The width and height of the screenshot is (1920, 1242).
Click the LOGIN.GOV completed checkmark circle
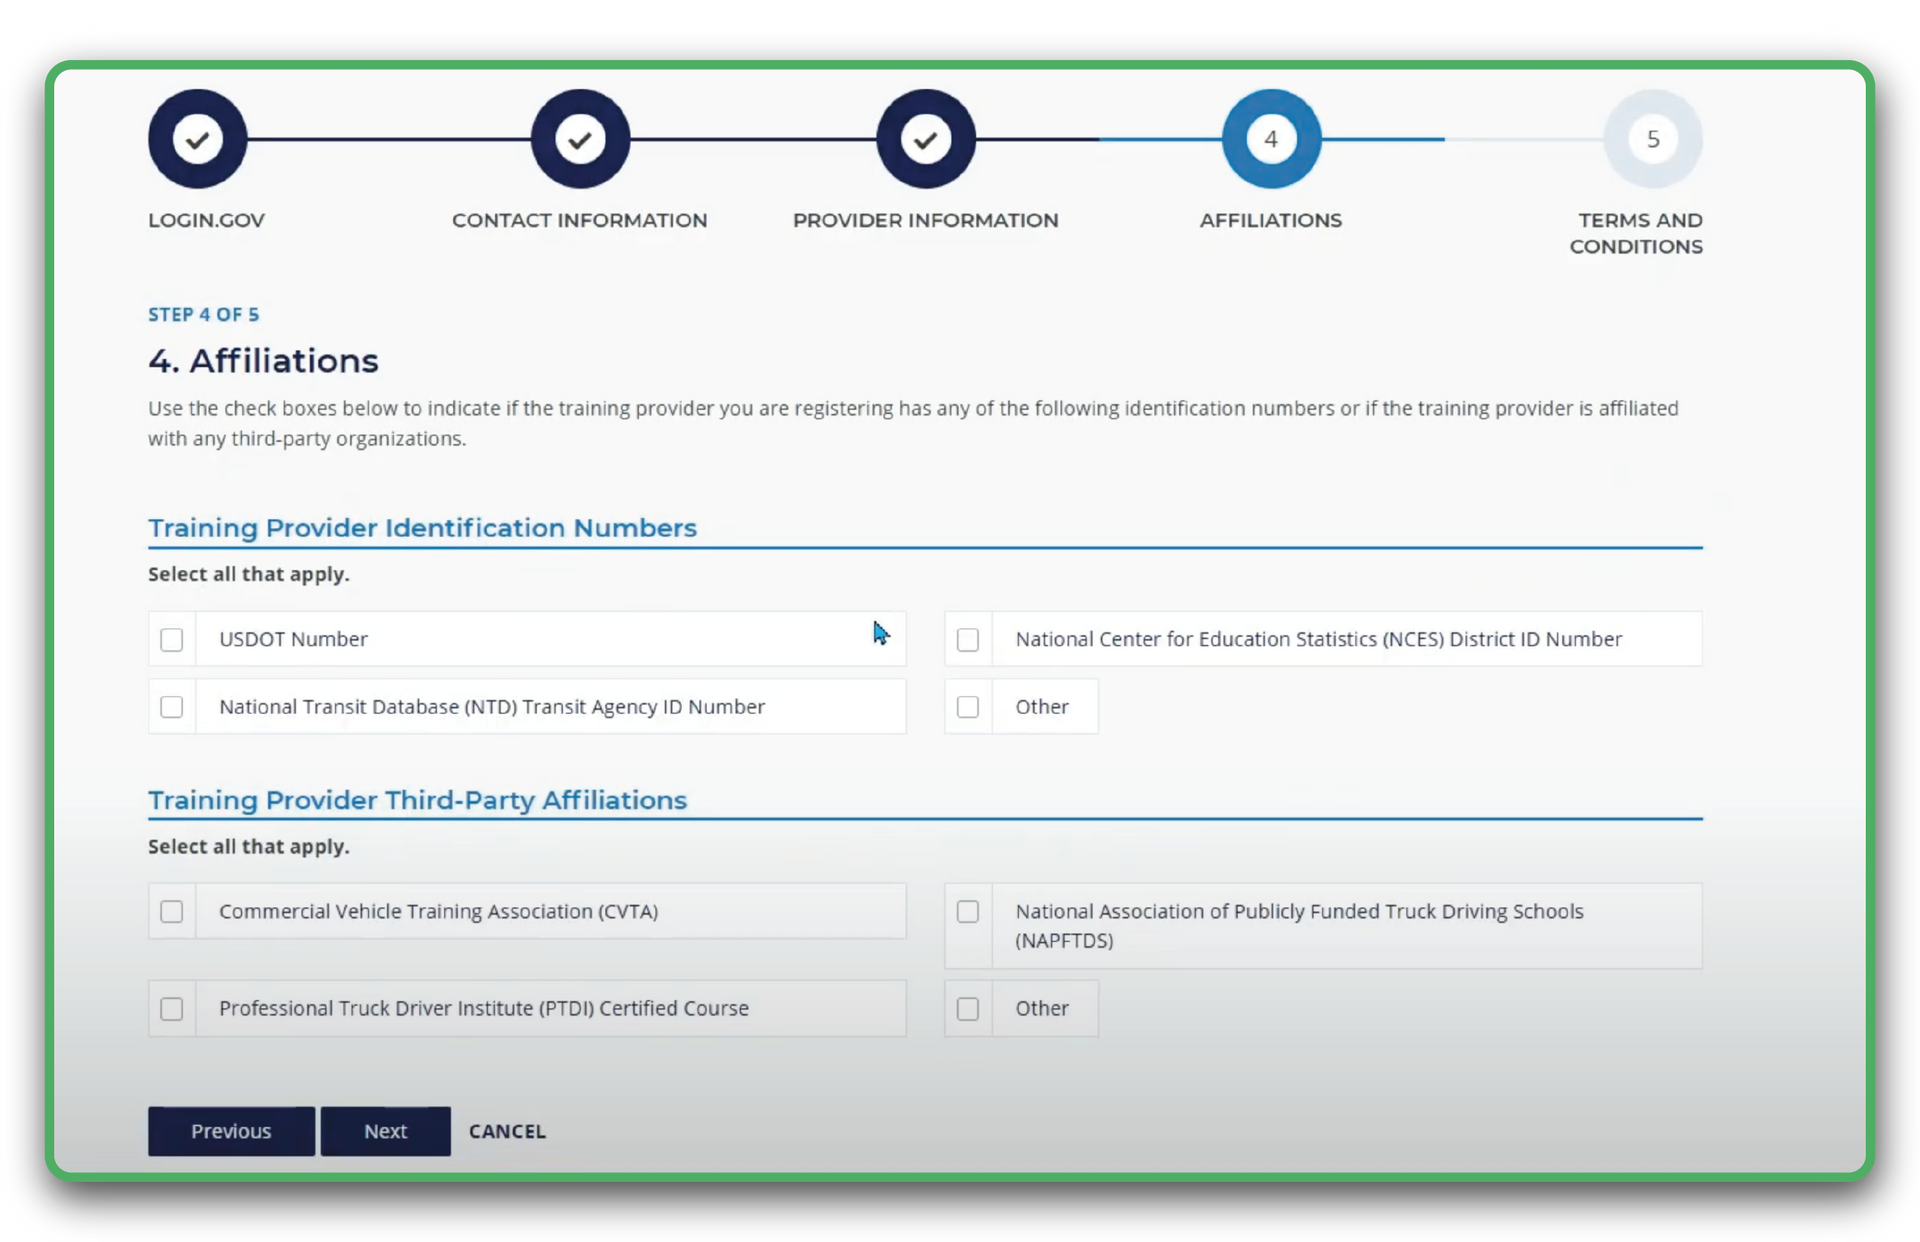[x=197, y=139]
